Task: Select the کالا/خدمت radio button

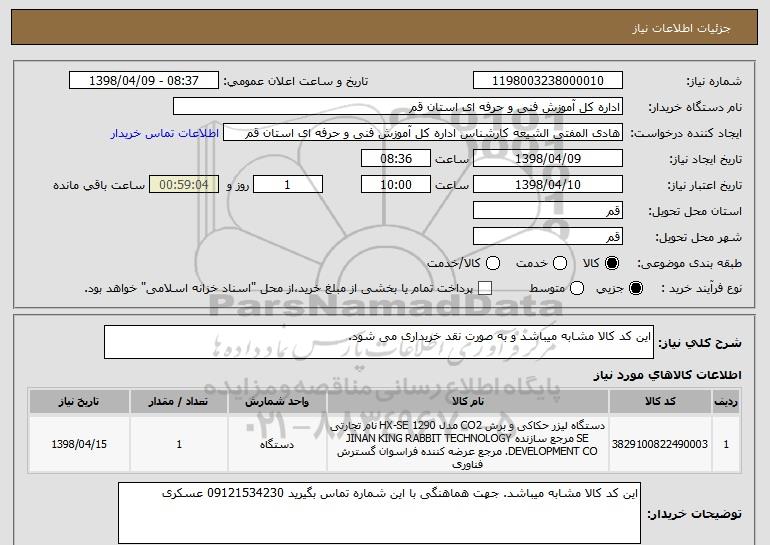Action: click(493, 263)
